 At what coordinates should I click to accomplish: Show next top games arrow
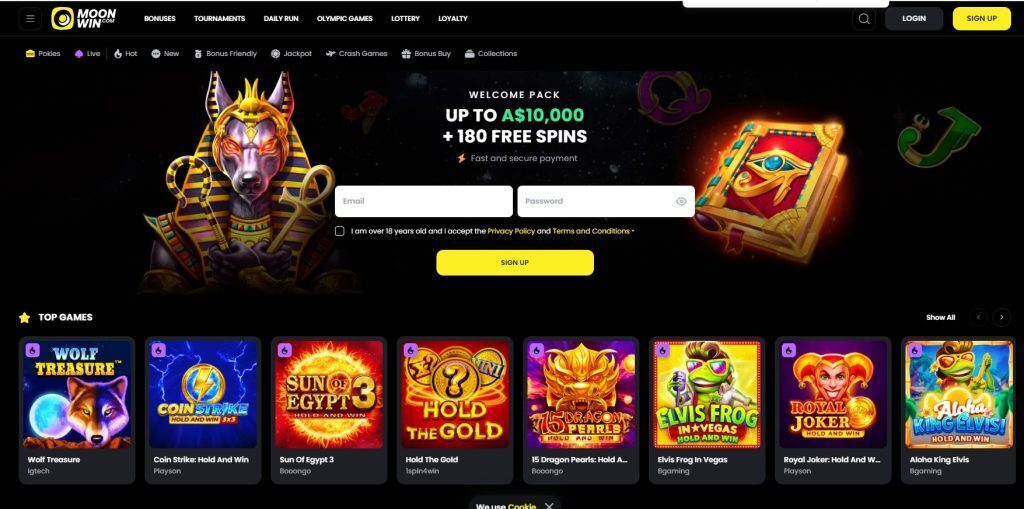1001,317
